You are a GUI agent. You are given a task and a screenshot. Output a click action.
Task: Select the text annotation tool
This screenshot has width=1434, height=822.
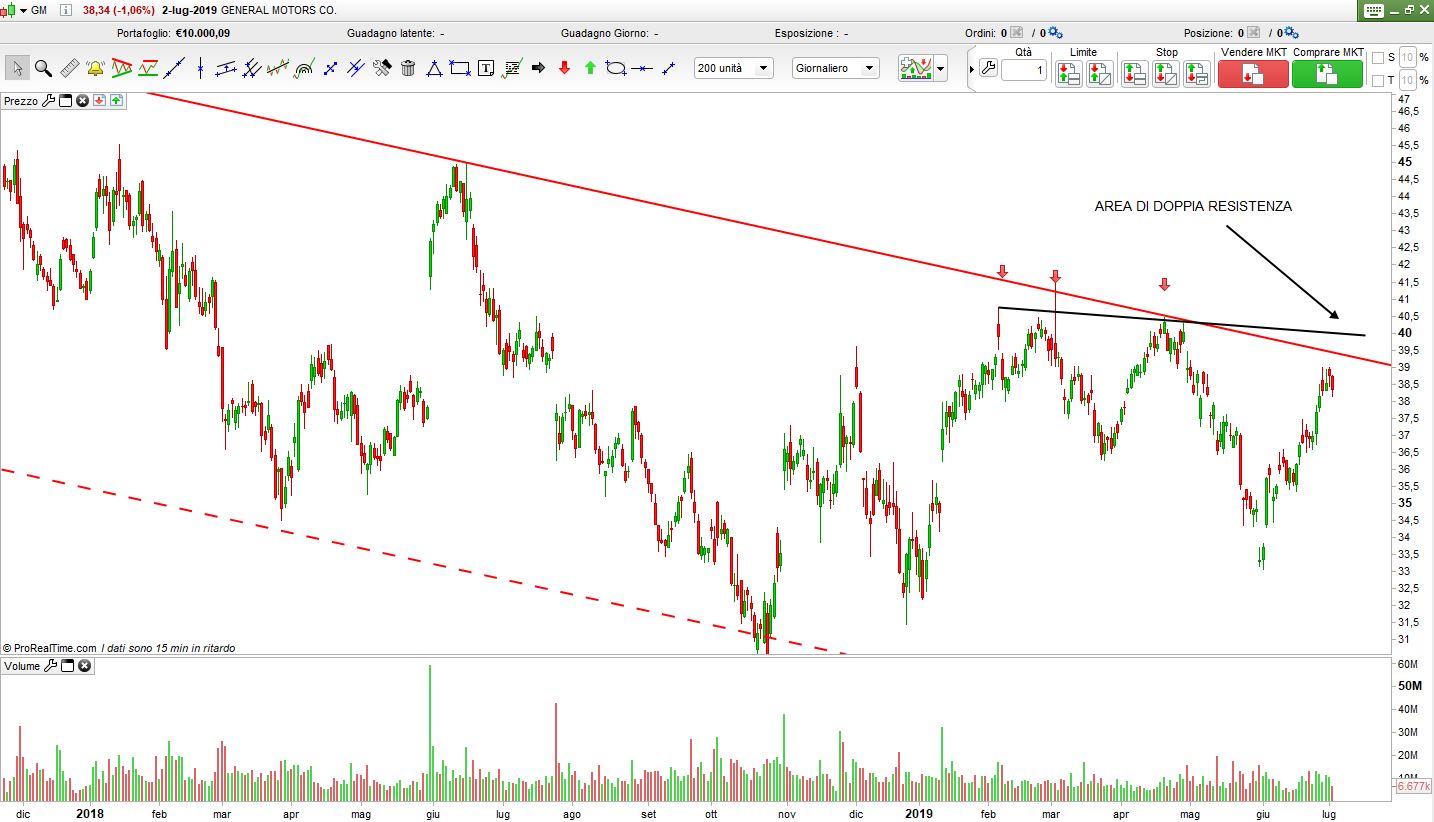[486, 68]
